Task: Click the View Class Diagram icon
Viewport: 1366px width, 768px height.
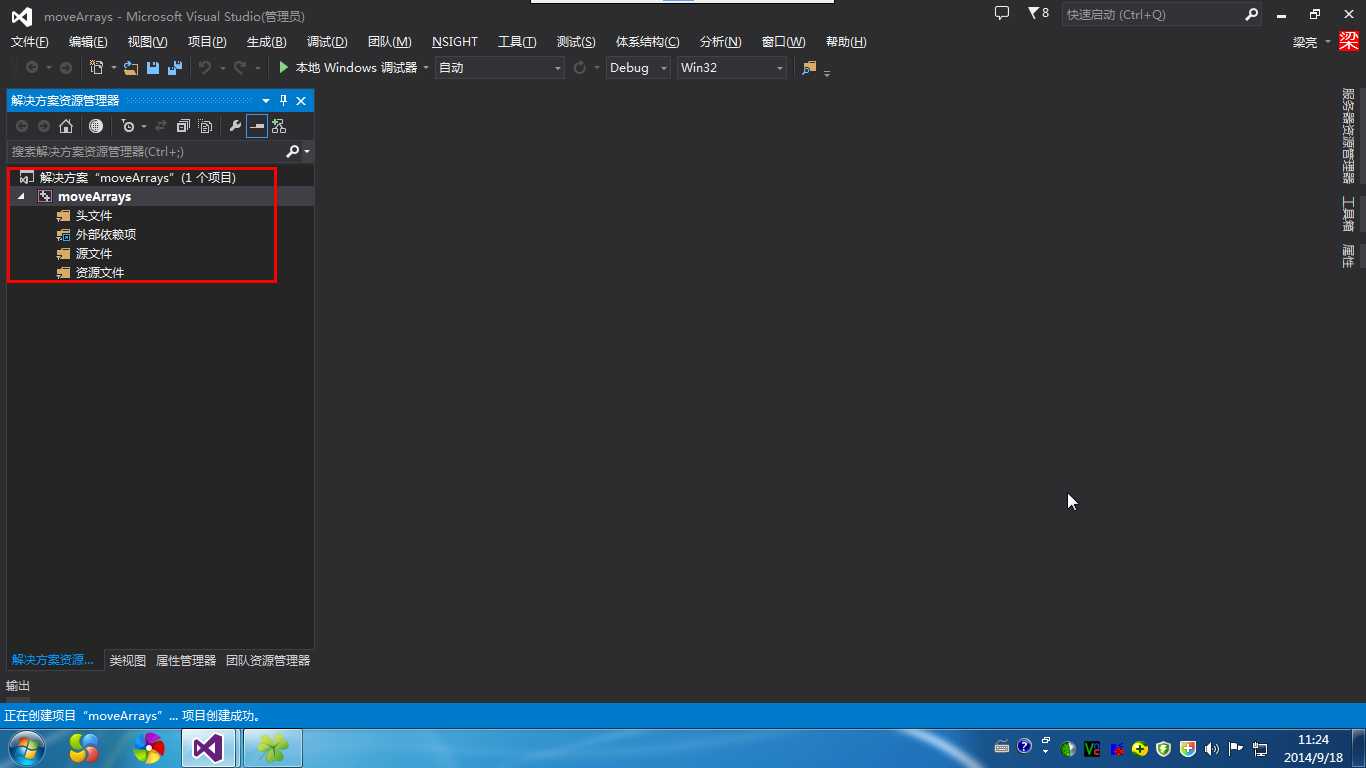Action: [279, 126]
